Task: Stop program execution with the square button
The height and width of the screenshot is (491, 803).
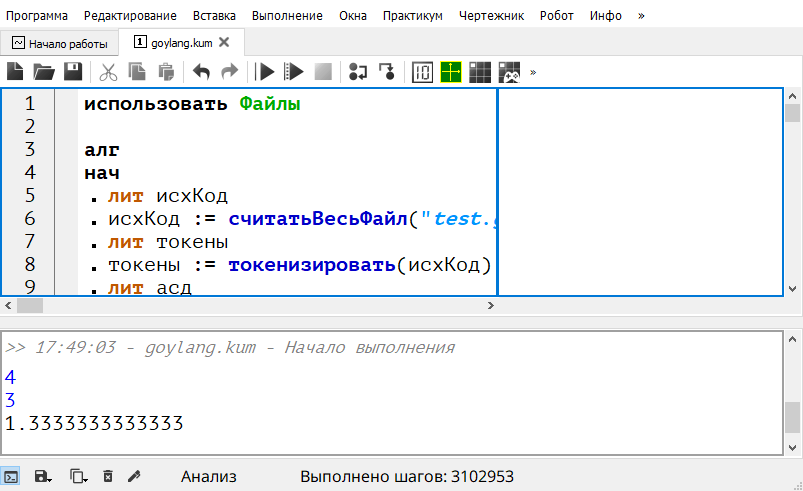Action: 322,72
